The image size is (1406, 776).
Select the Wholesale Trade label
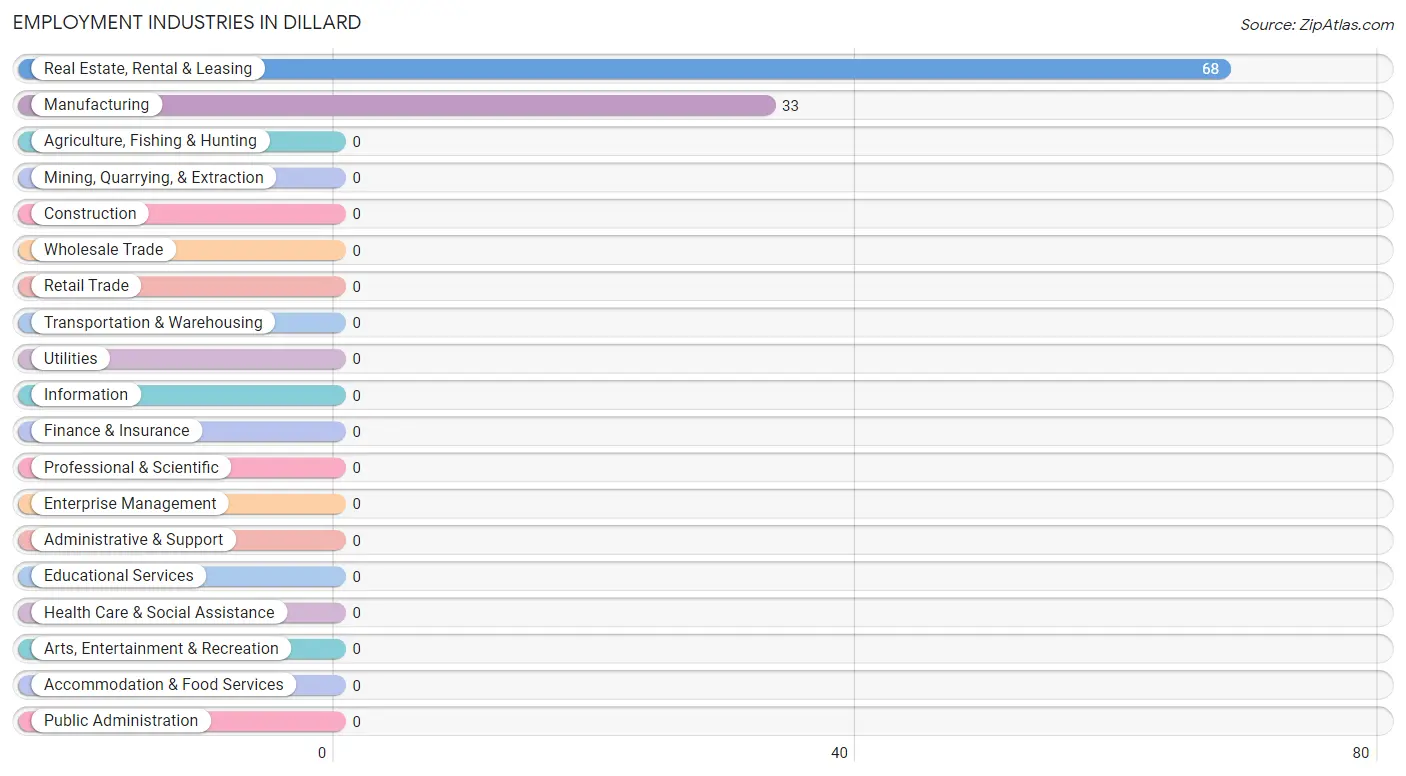[103, 250]
